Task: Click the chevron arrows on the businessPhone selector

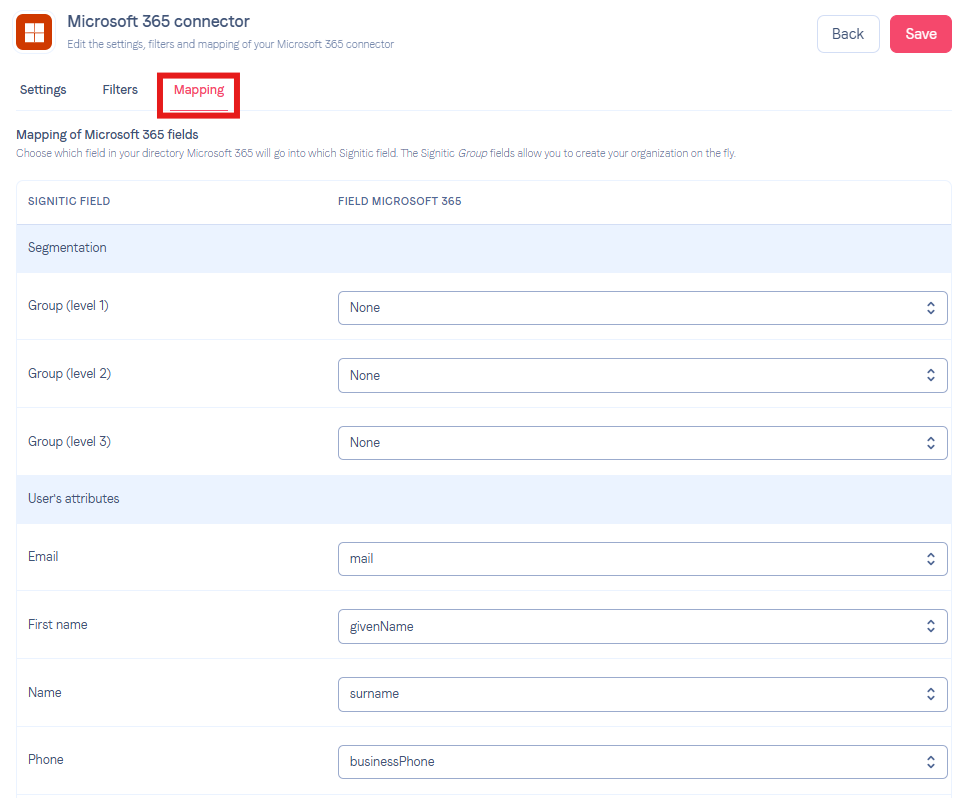Action: click(x=931, y=762)
